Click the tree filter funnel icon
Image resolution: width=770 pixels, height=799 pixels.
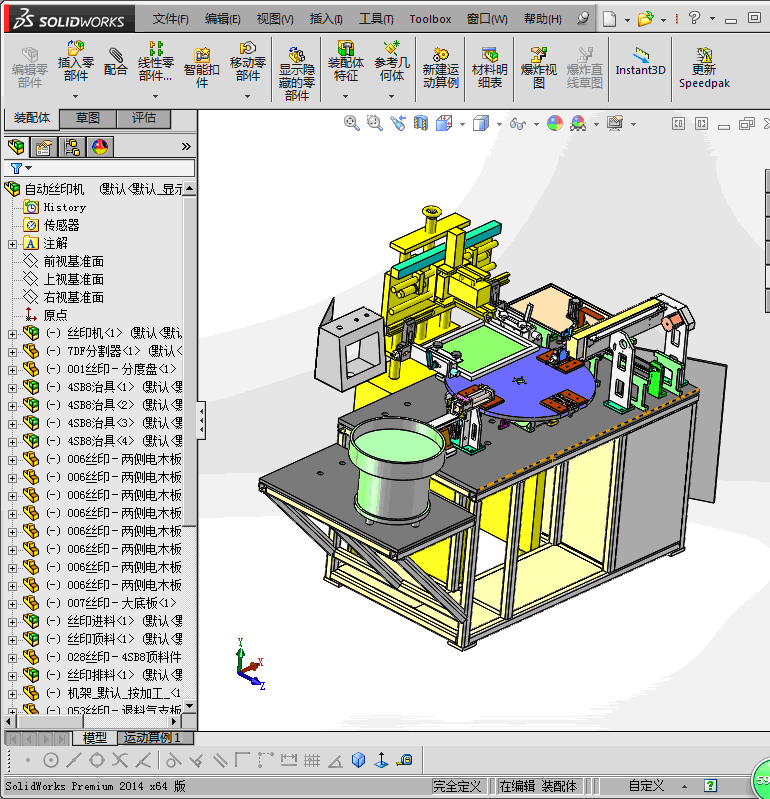(x=16, y=168)
